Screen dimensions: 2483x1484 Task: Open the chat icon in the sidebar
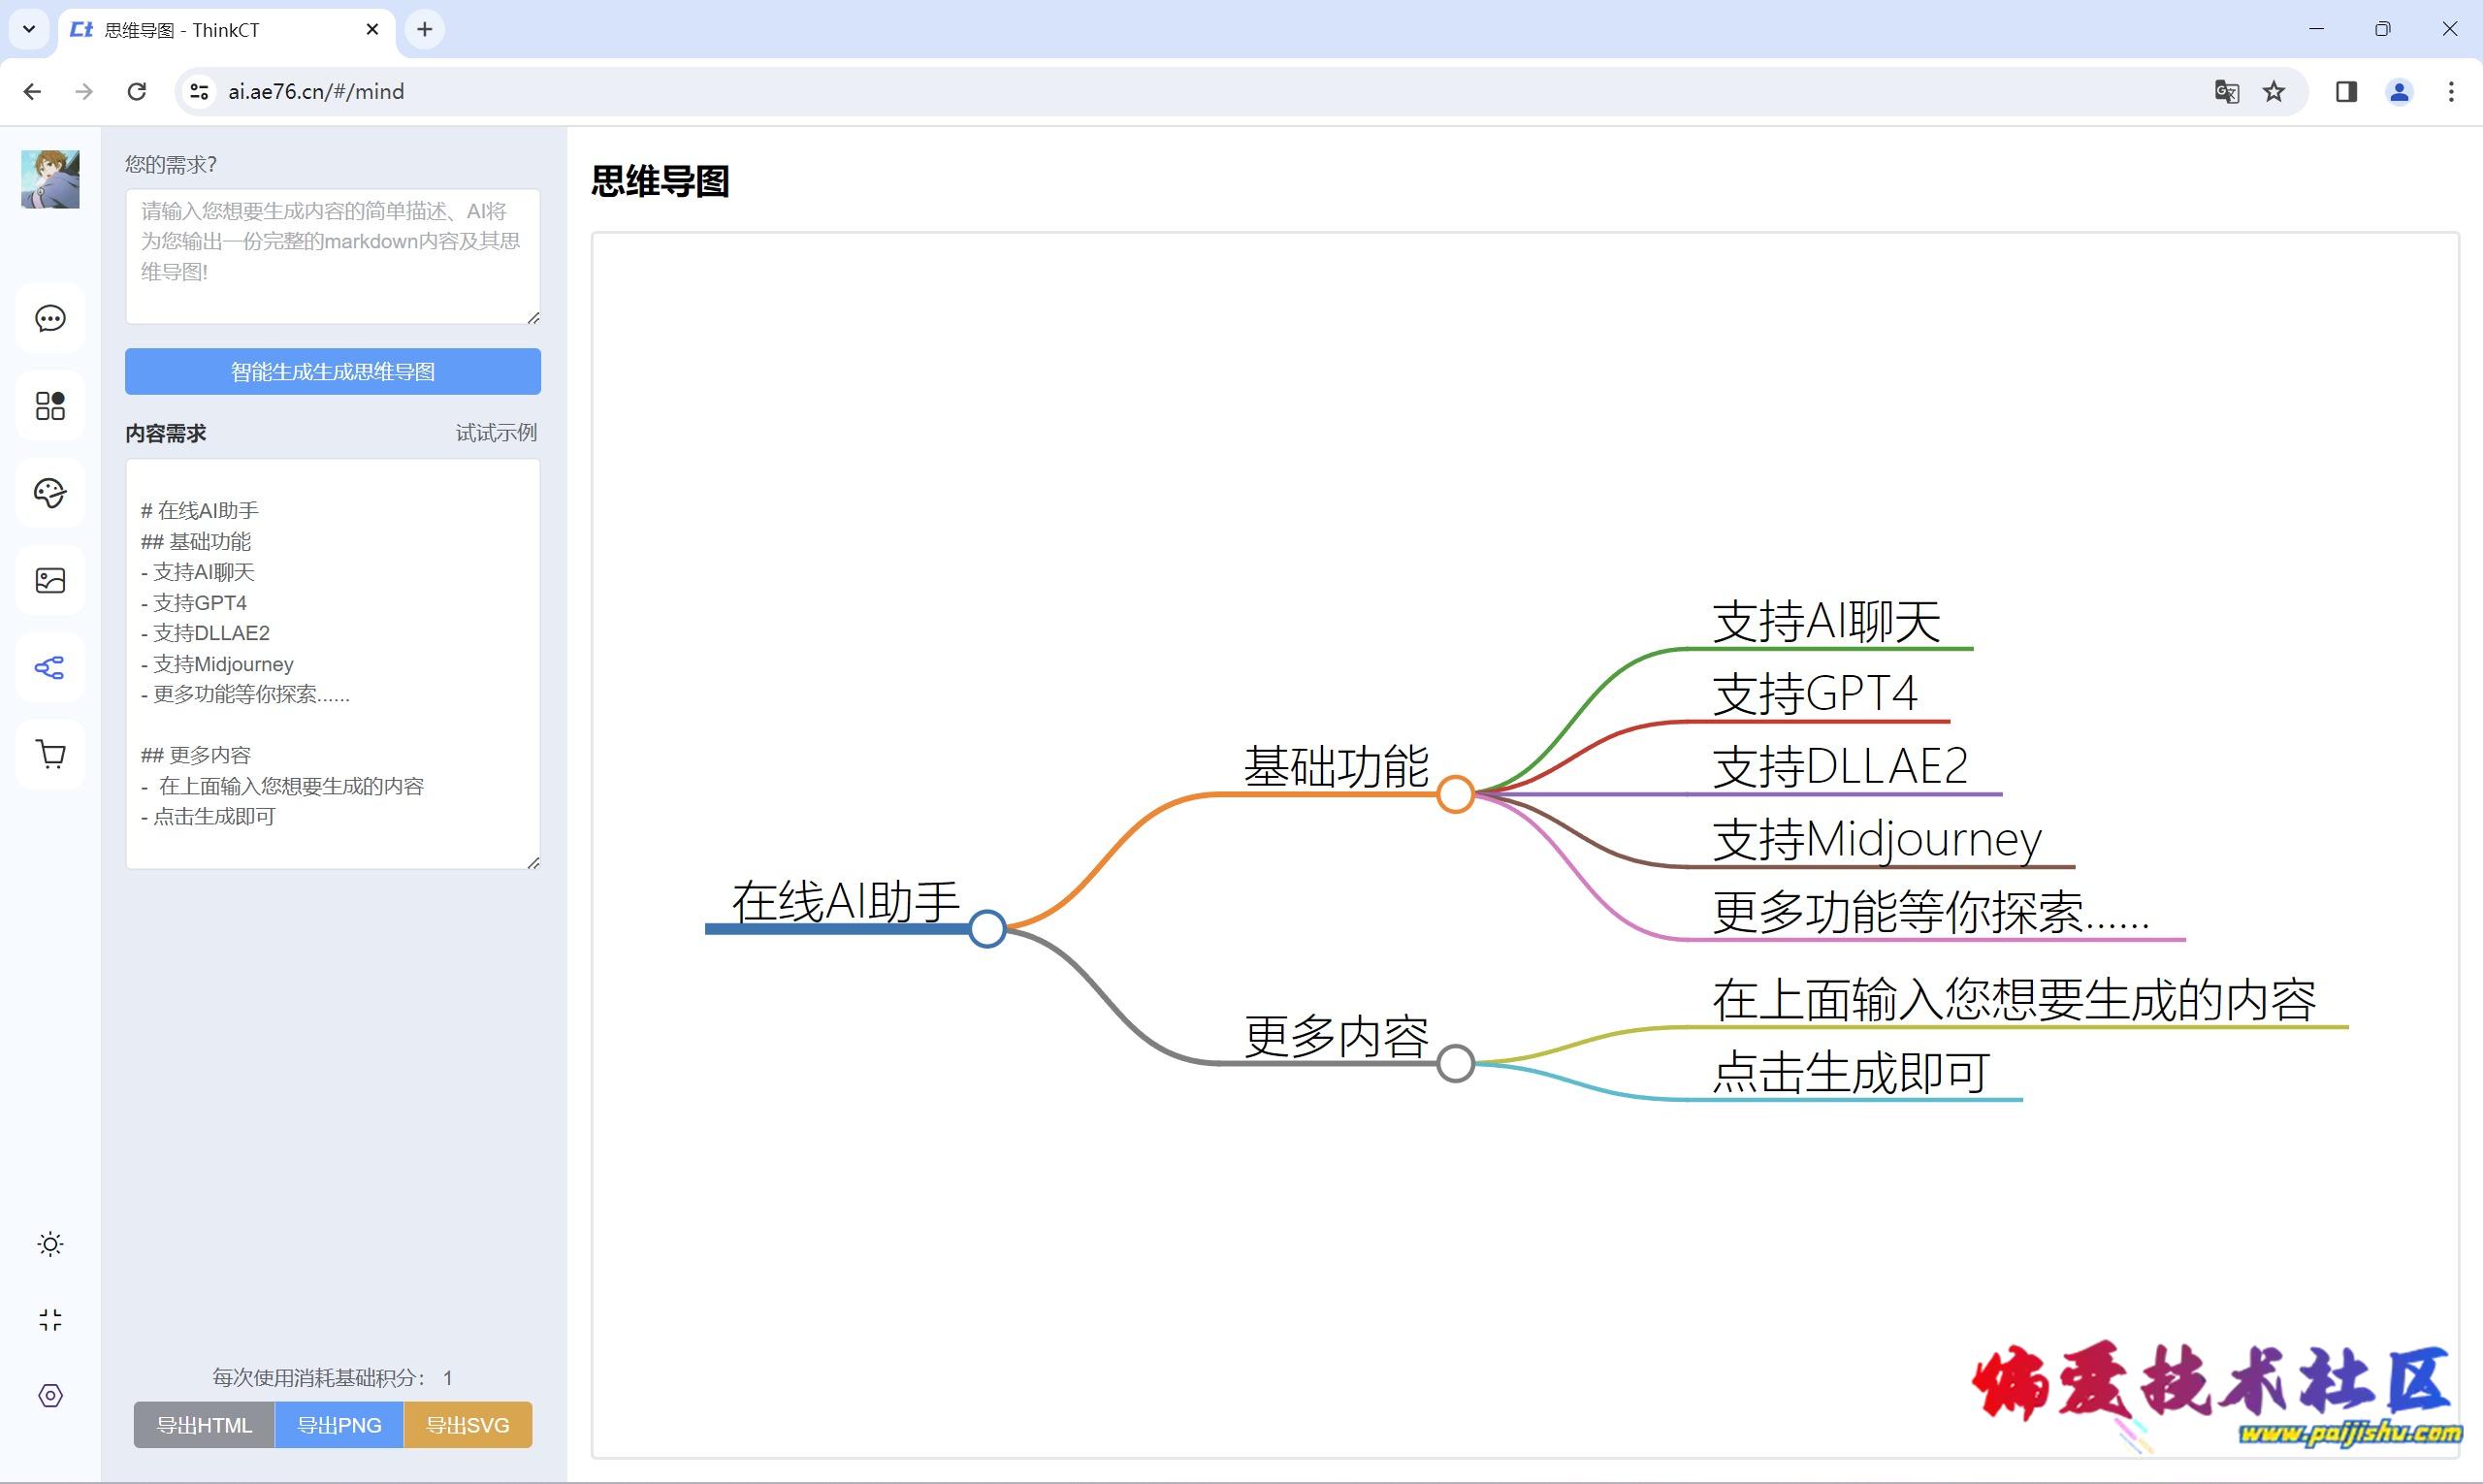(x=50, y=318)
